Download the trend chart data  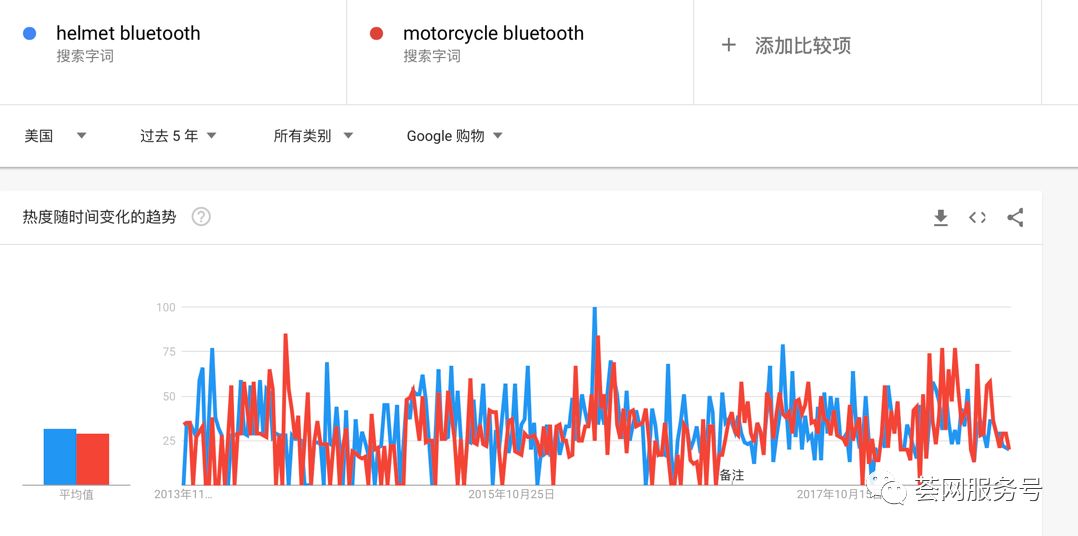940,218
